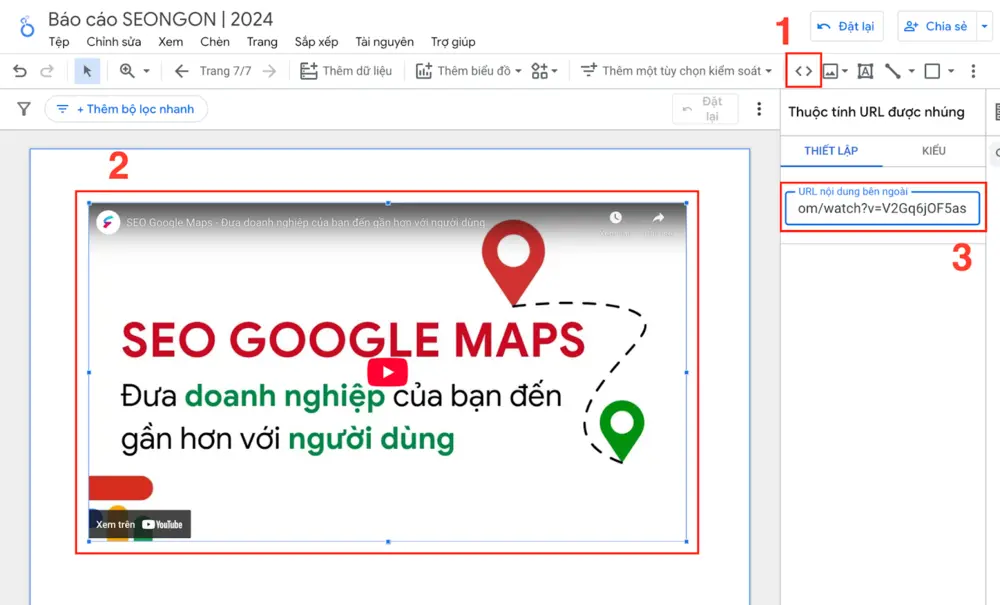Open toolbar more options menu

(973, 71)
